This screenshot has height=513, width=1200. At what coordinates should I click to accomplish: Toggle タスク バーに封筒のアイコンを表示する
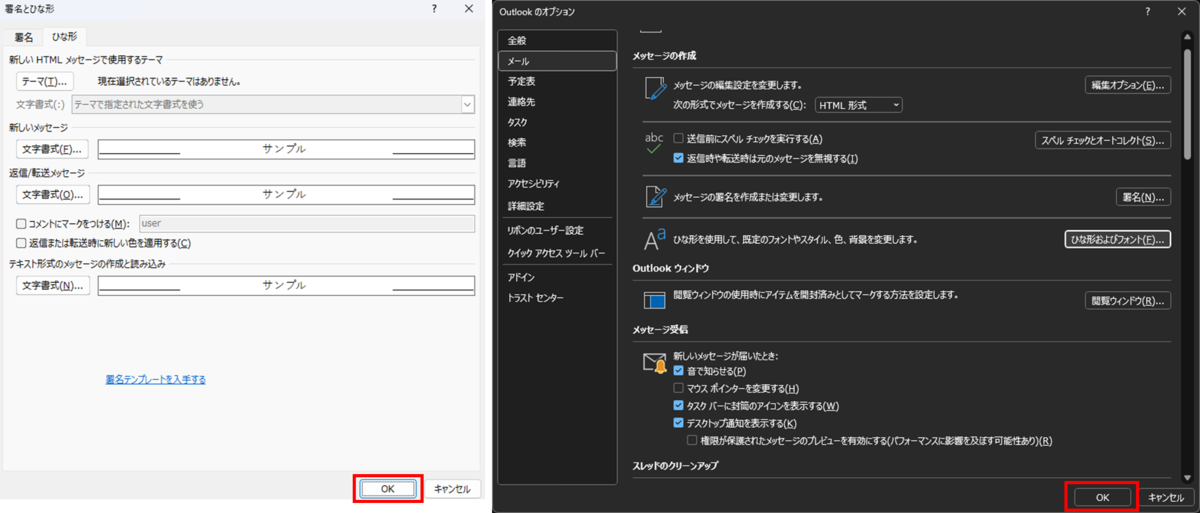pos(678,406)
